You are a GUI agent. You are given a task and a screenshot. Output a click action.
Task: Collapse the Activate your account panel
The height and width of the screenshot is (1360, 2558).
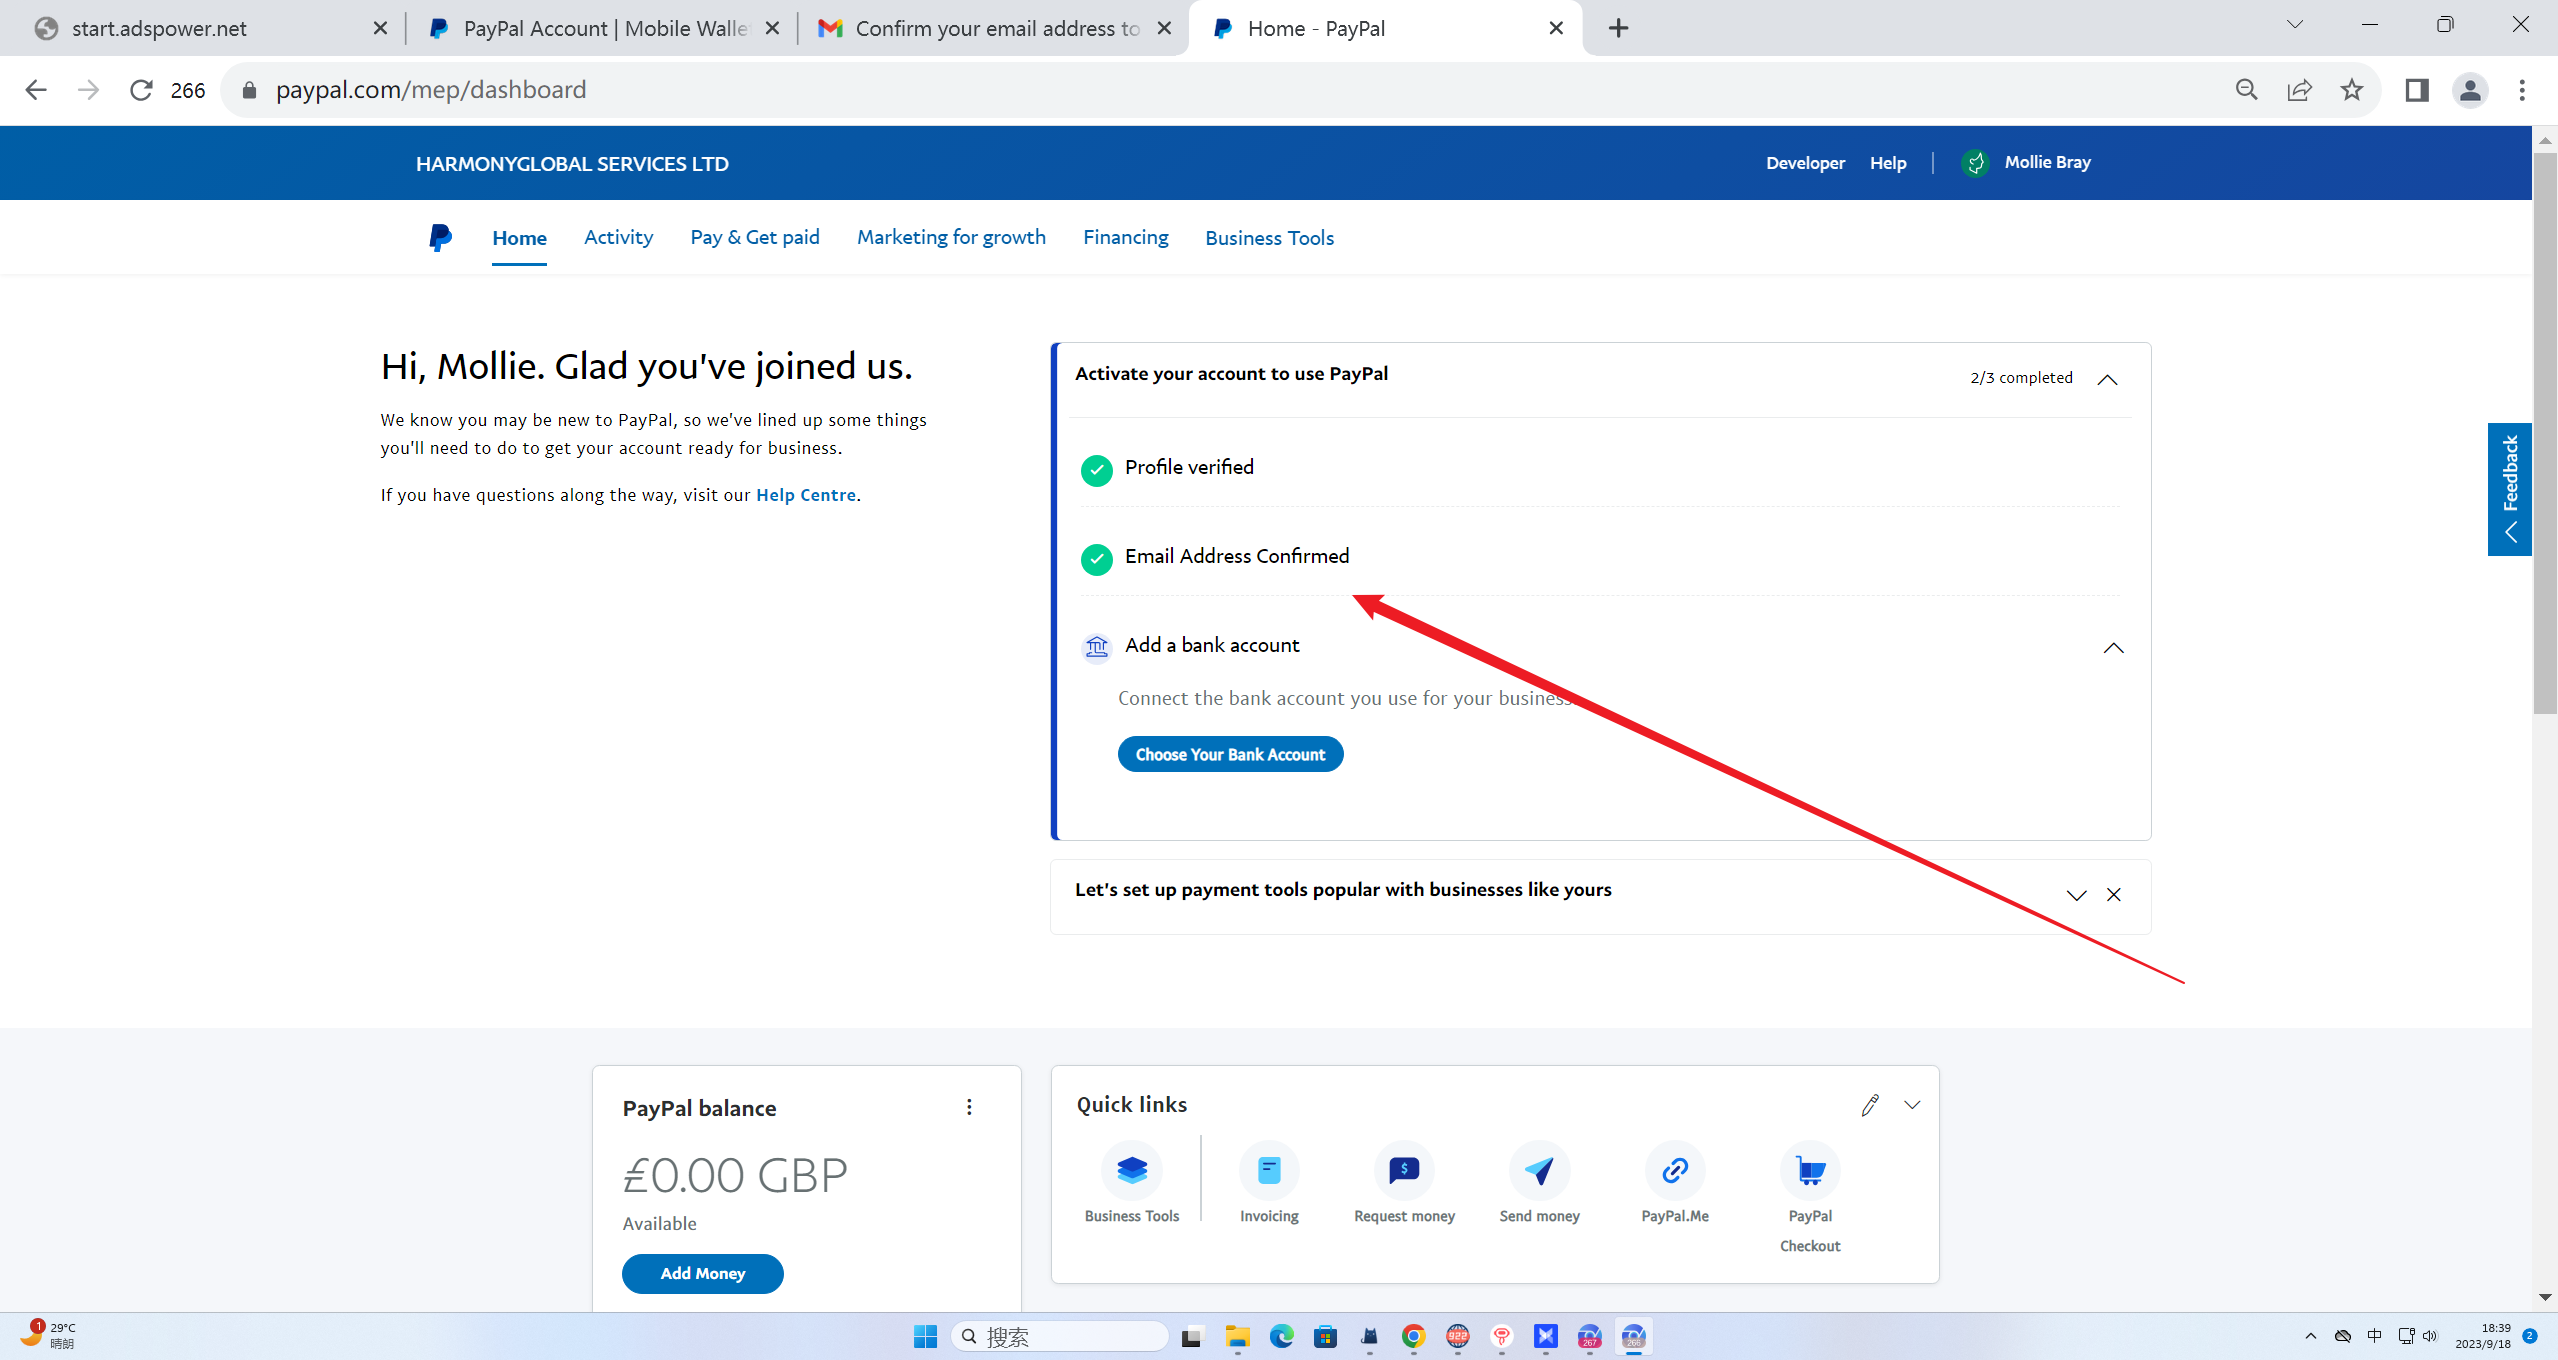tap(2107, 379)
